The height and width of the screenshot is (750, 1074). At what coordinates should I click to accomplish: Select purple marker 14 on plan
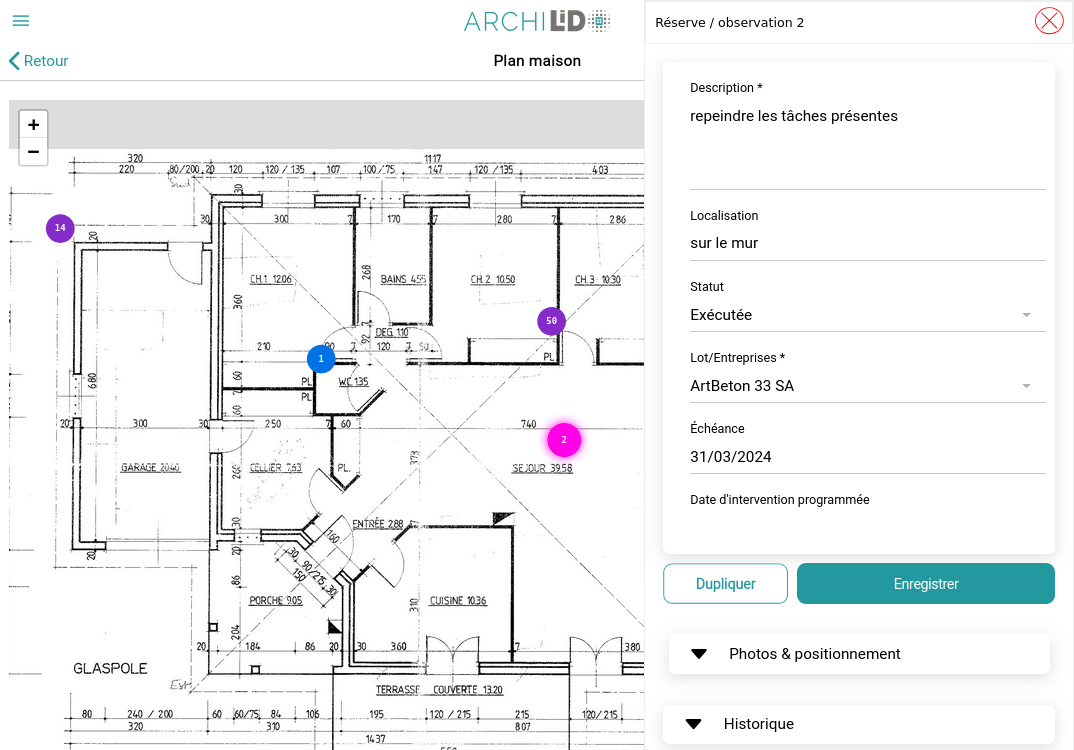[60, 228]
